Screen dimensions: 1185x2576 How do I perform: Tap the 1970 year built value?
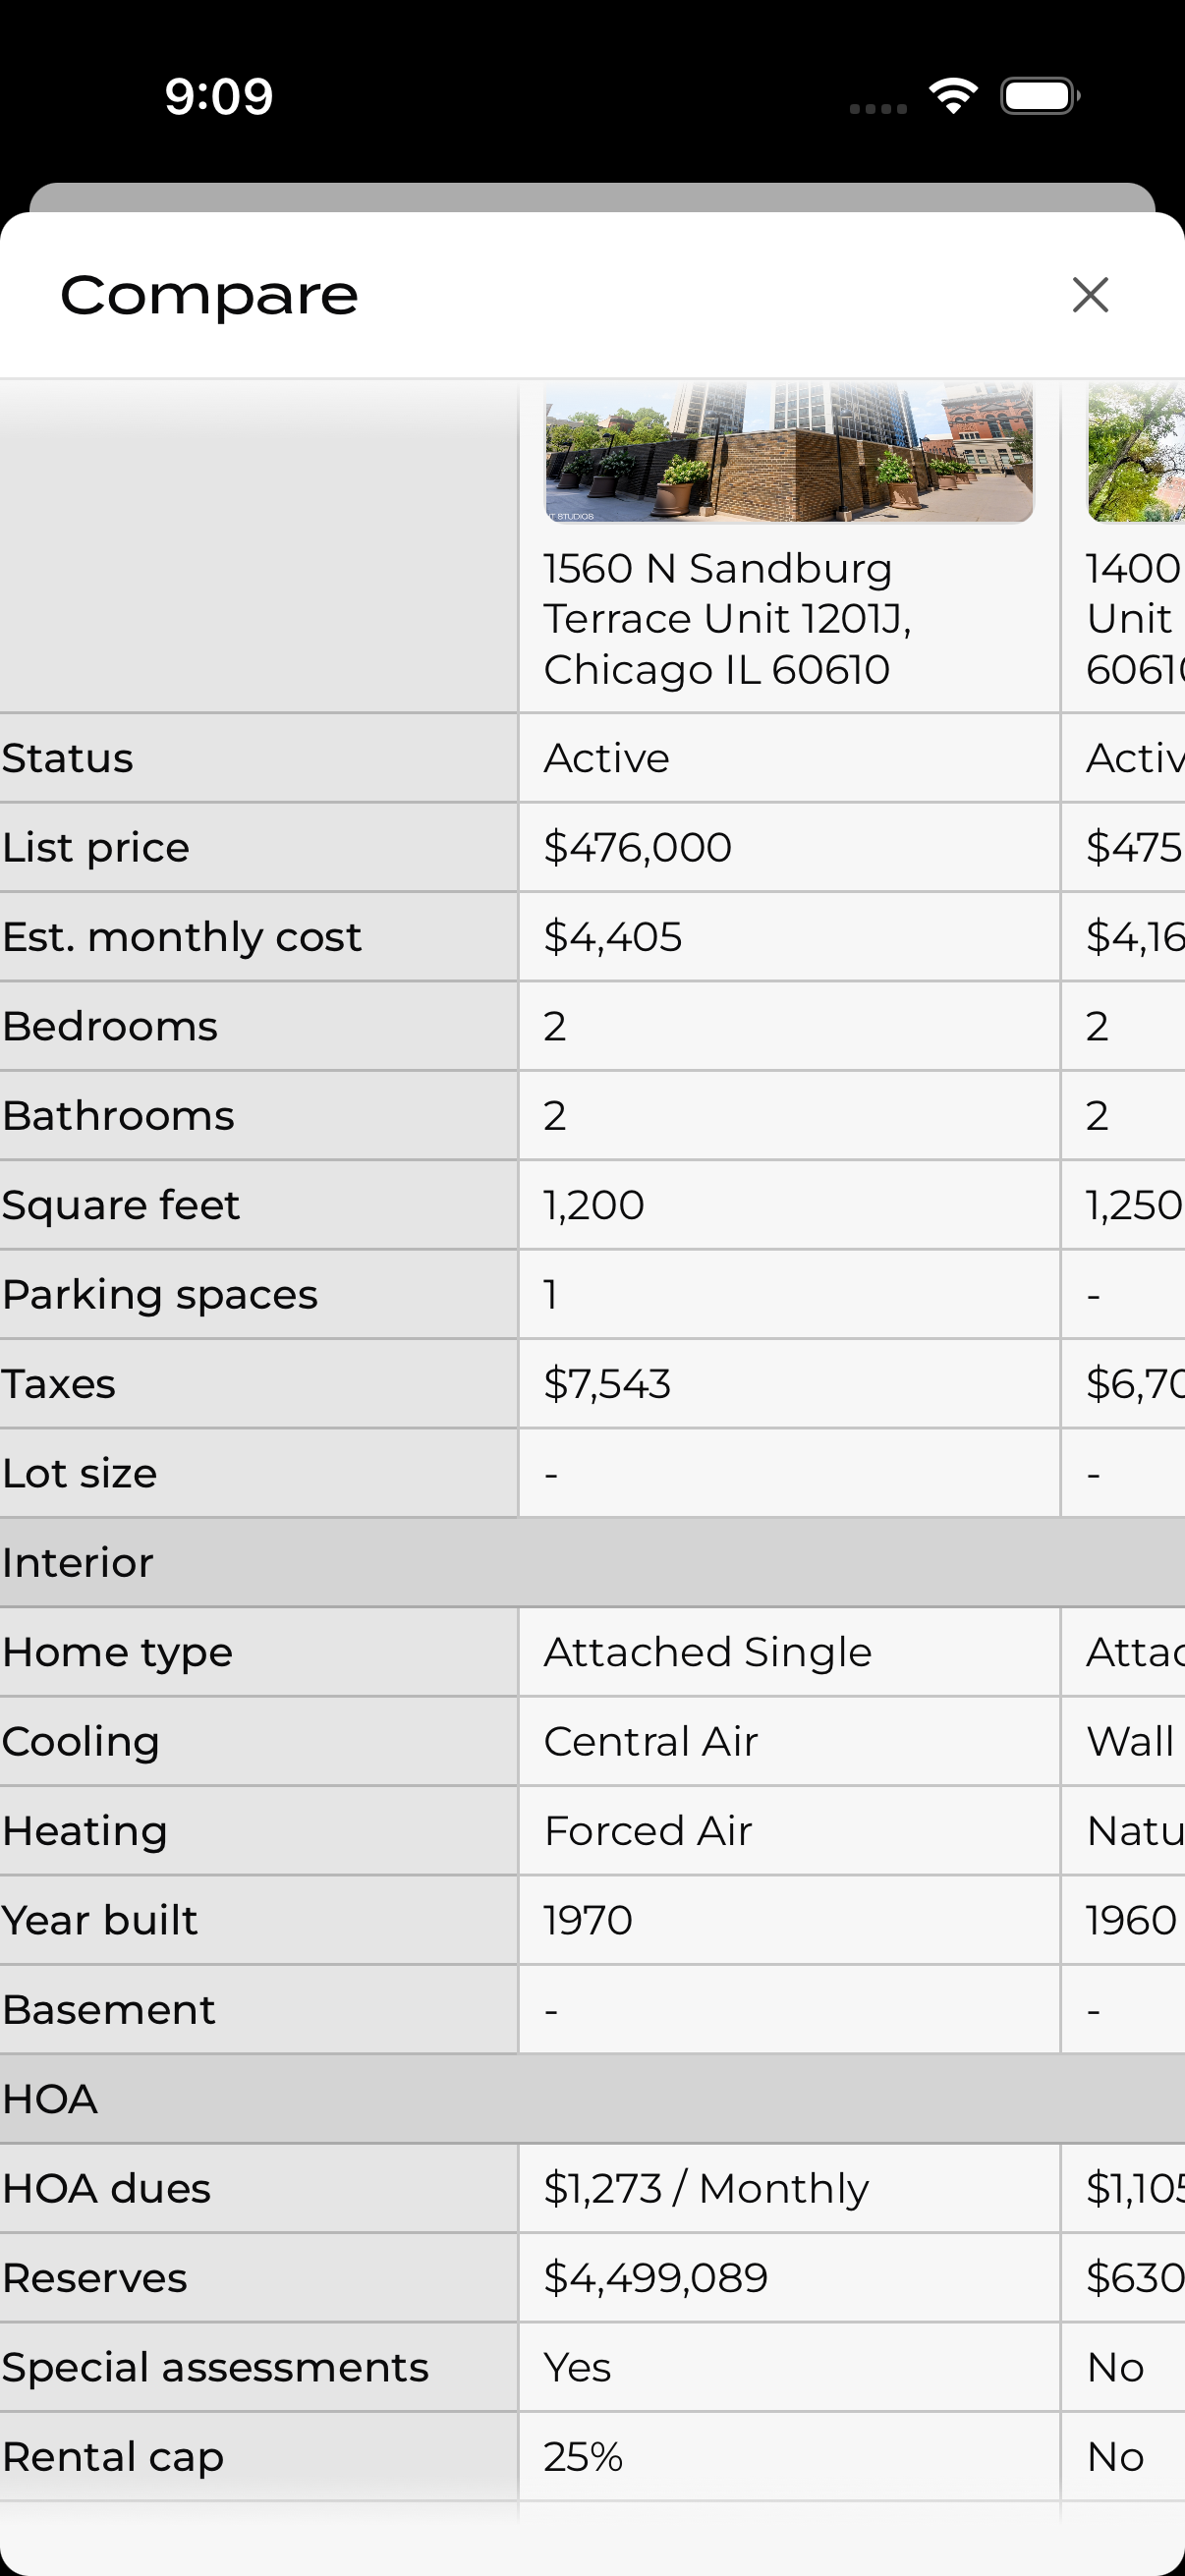point(587,1920)
